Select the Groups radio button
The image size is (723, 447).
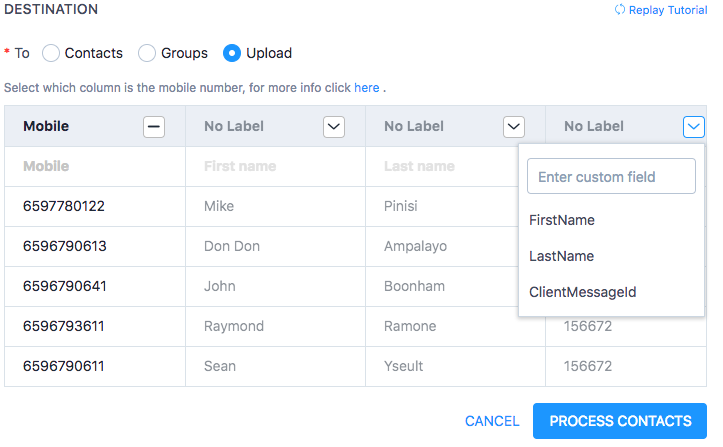[x=147, y=53]
